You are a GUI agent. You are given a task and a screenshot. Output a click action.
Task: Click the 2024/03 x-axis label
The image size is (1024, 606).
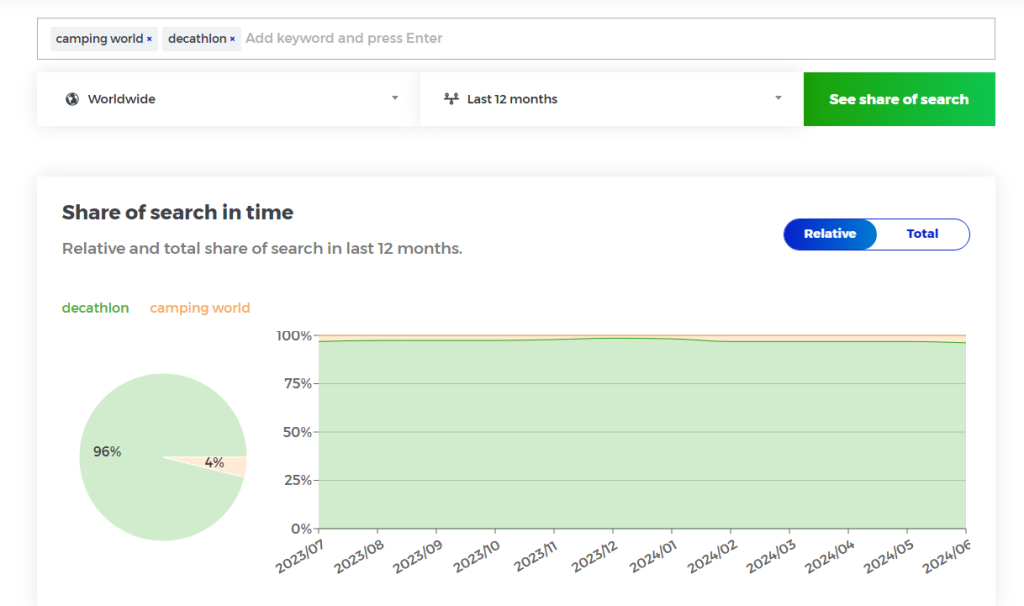pyautogui.click(x=771, y=557)
